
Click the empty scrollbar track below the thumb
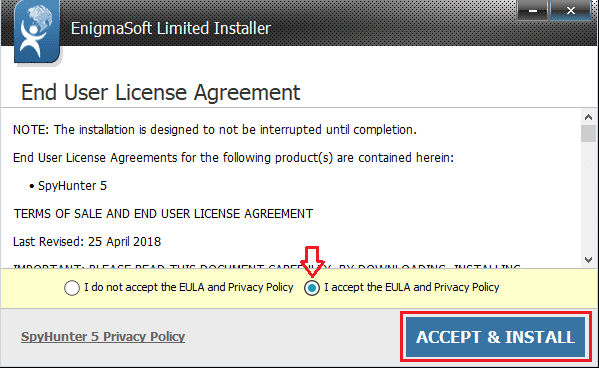tap(588, 197)
